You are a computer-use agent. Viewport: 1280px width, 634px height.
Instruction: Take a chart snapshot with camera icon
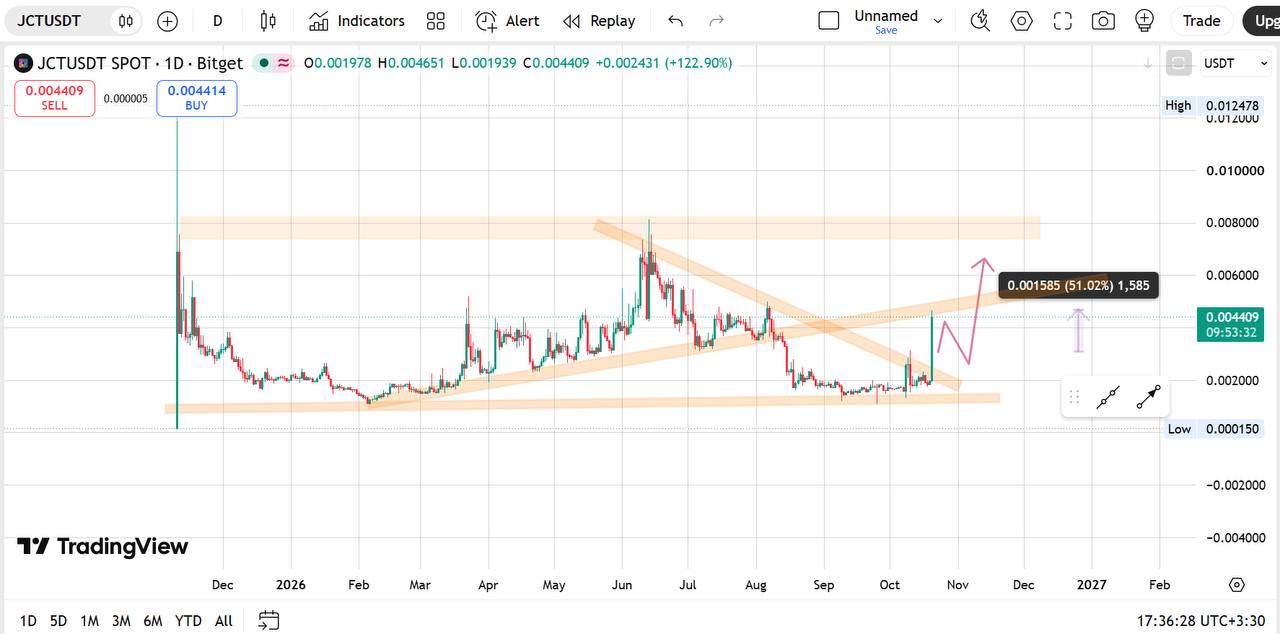click(x=1103, y=20)
